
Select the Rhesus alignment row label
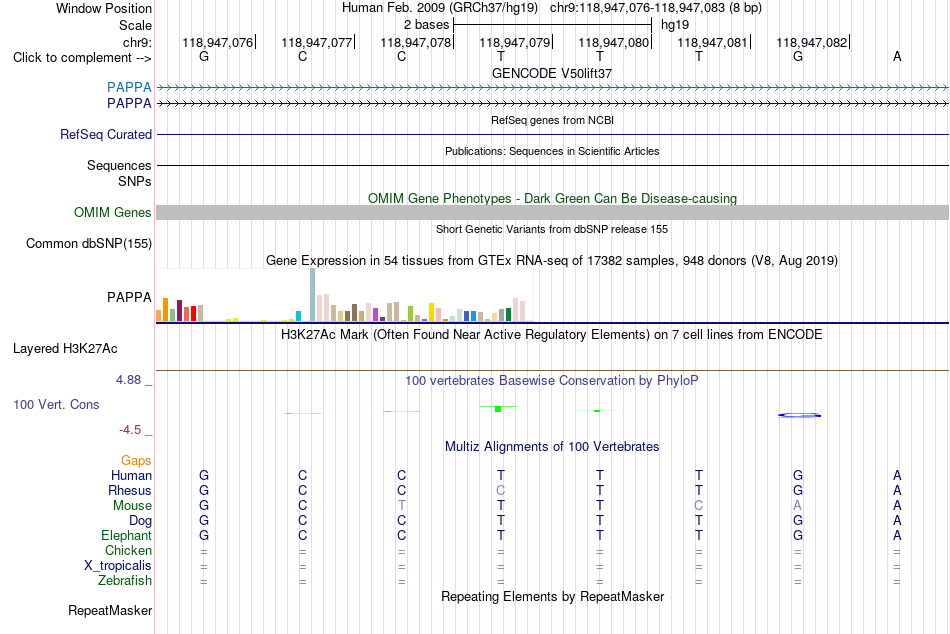130,491
